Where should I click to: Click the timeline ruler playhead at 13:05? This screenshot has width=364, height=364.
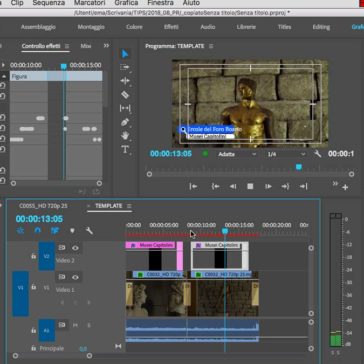tap(225, 231)
